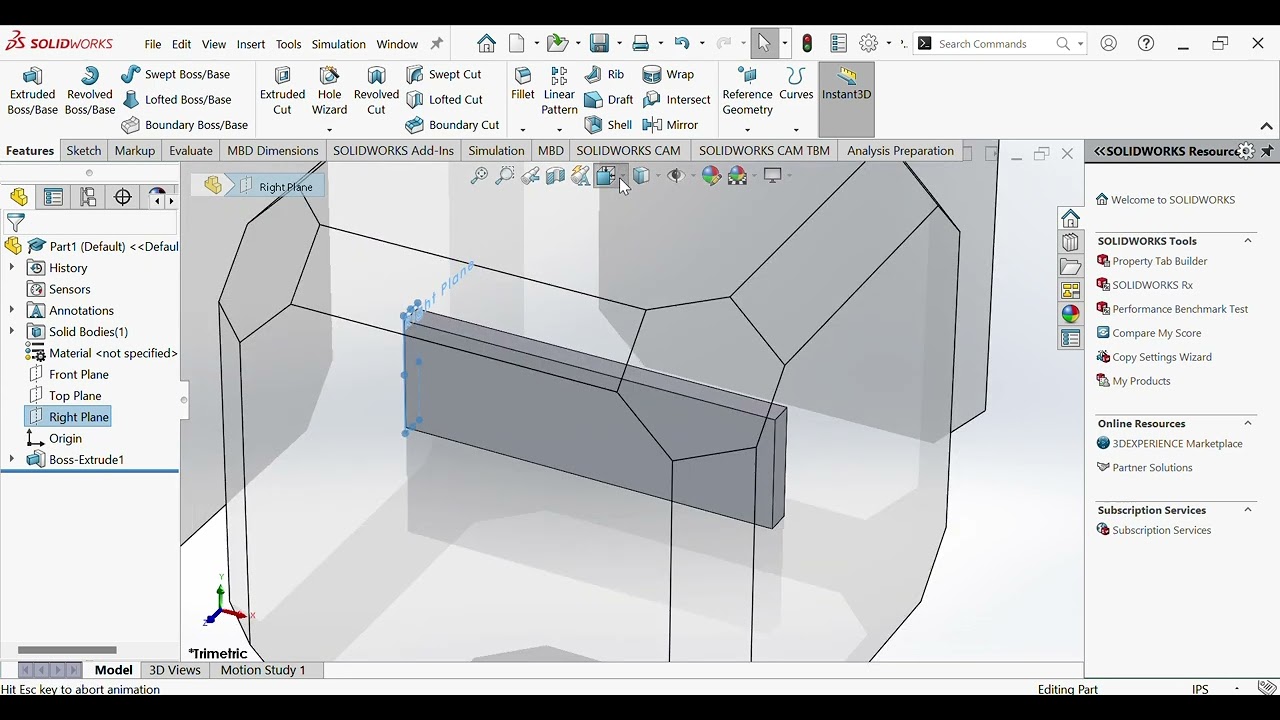
Task: Click Zoom to Area icon
Action: coord(505,176)
